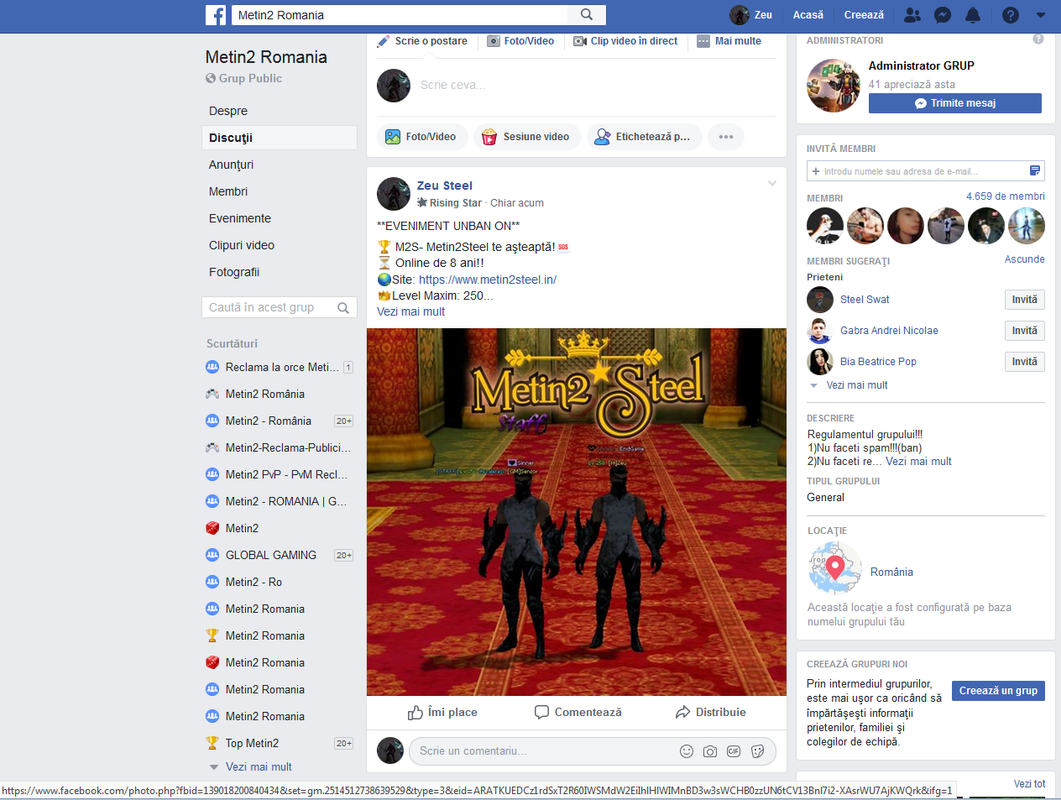Open GIF picker in comment box
This screenshot has width=1061, height=800.
(733, 751)
